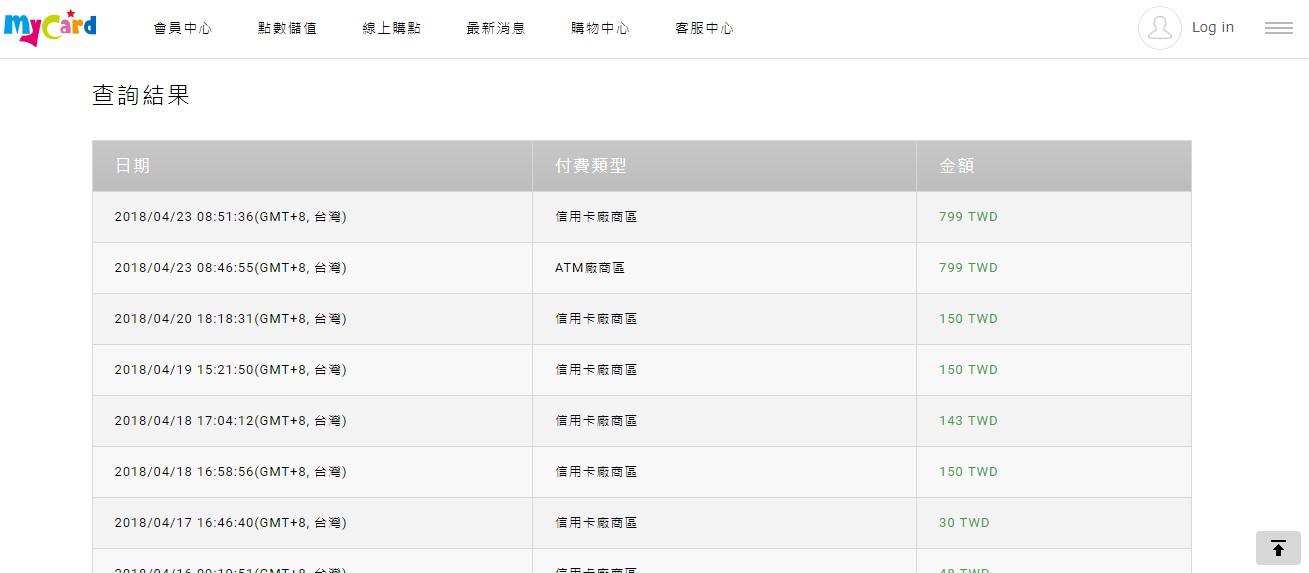Open the 點數儲值 menu
1309x573 pixels.
(287, 29)
